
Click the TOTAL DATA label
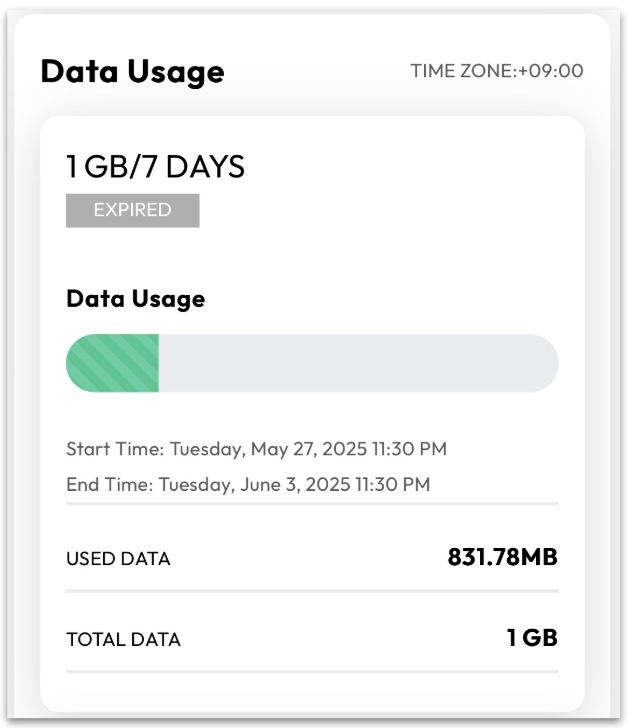(x=123, y=639)
